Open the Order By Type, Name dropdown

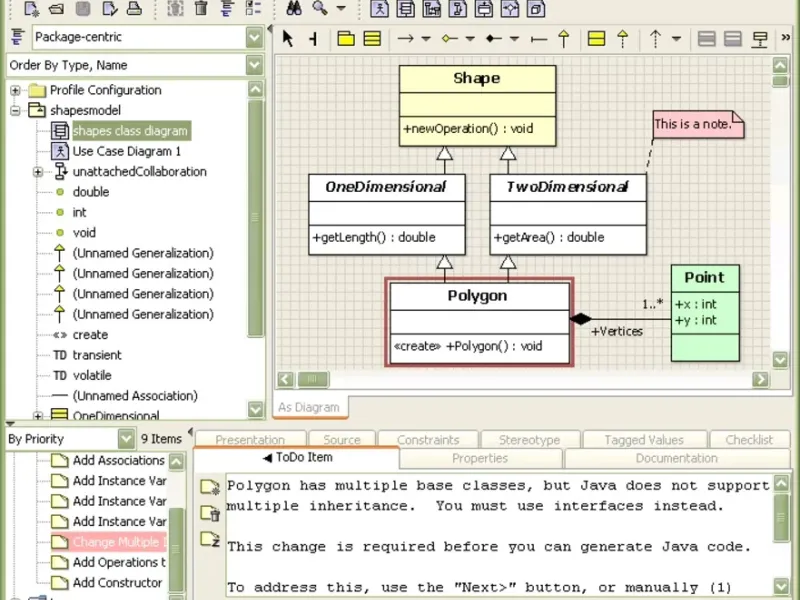point(136,65)
